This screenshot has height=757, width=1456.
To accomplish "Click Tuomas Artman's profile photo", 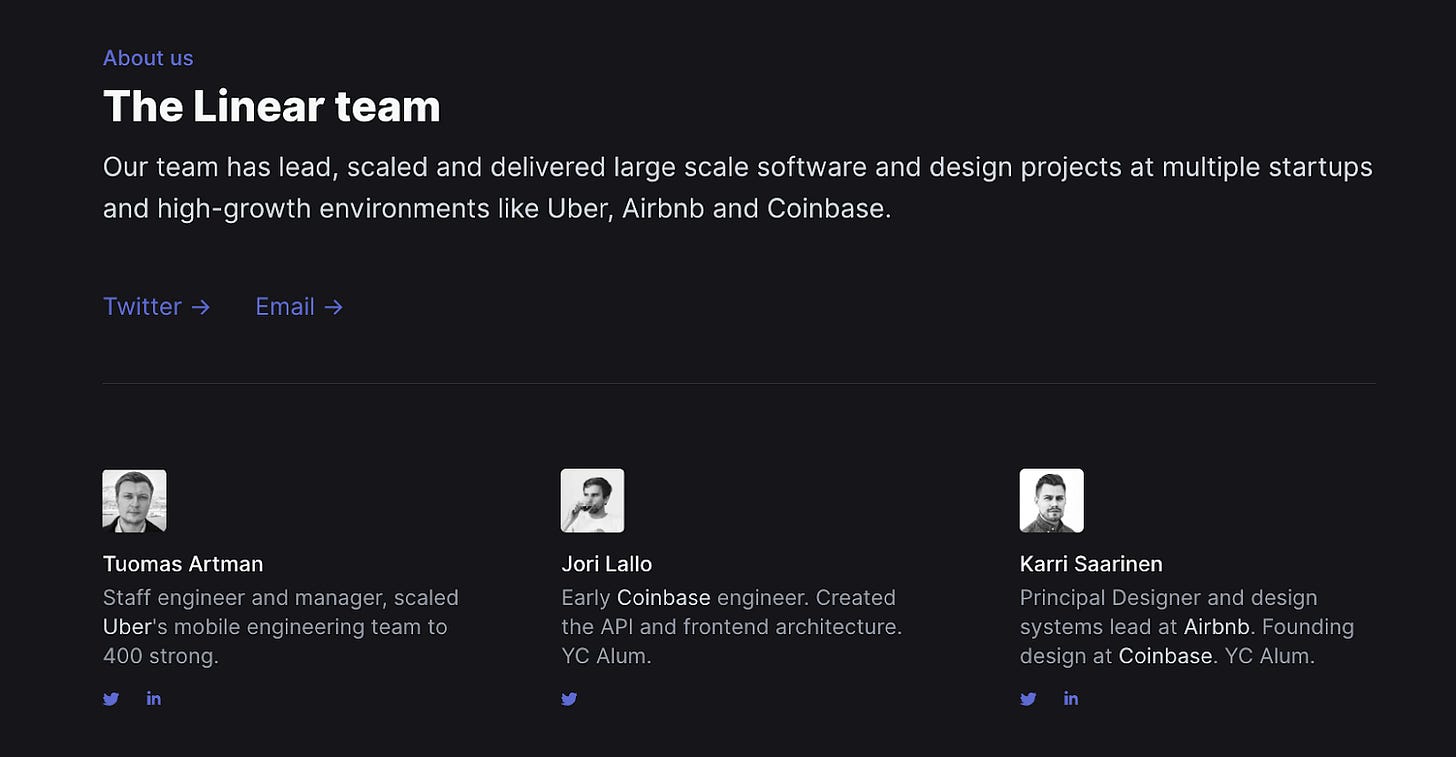I will coord(135,501).
